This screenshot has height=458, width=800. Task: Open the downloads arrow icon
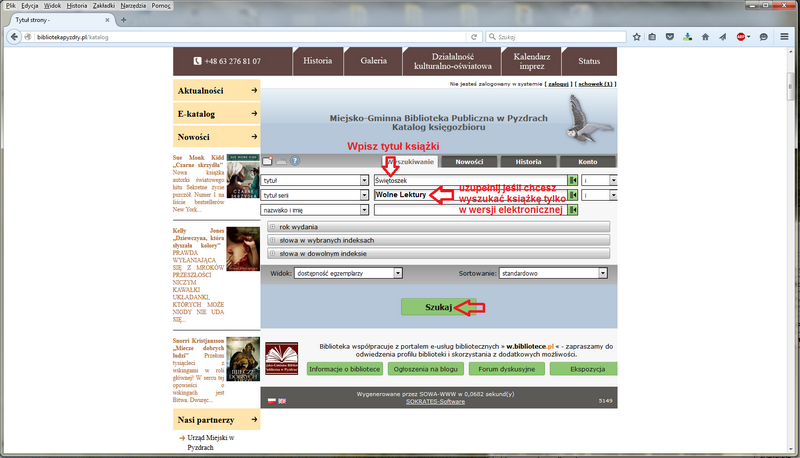coord(686,37)
